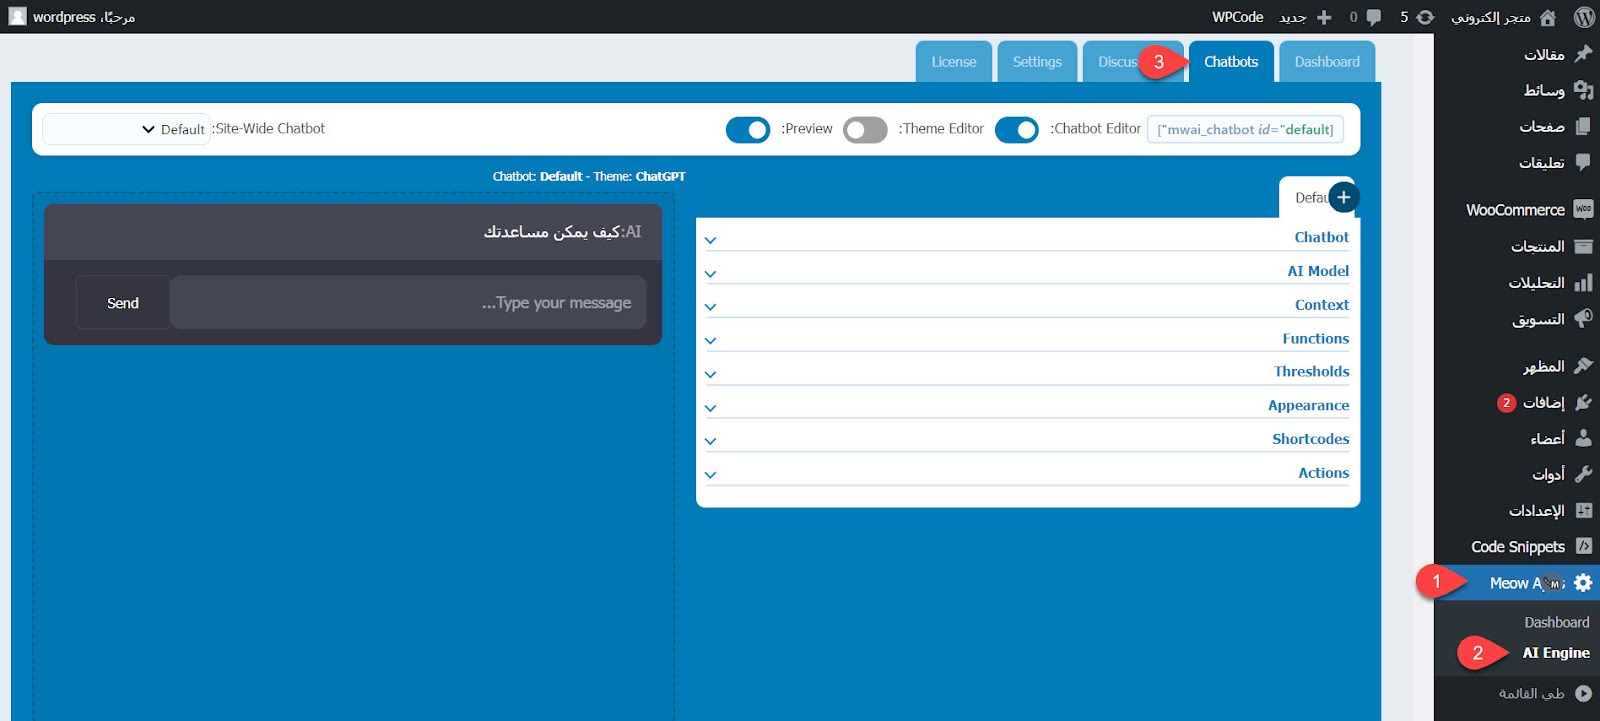Screen dimensions: 1600x721
Task: Click AI Engine submenu link
Action: pyautogui.click(x=1555, y=653)
